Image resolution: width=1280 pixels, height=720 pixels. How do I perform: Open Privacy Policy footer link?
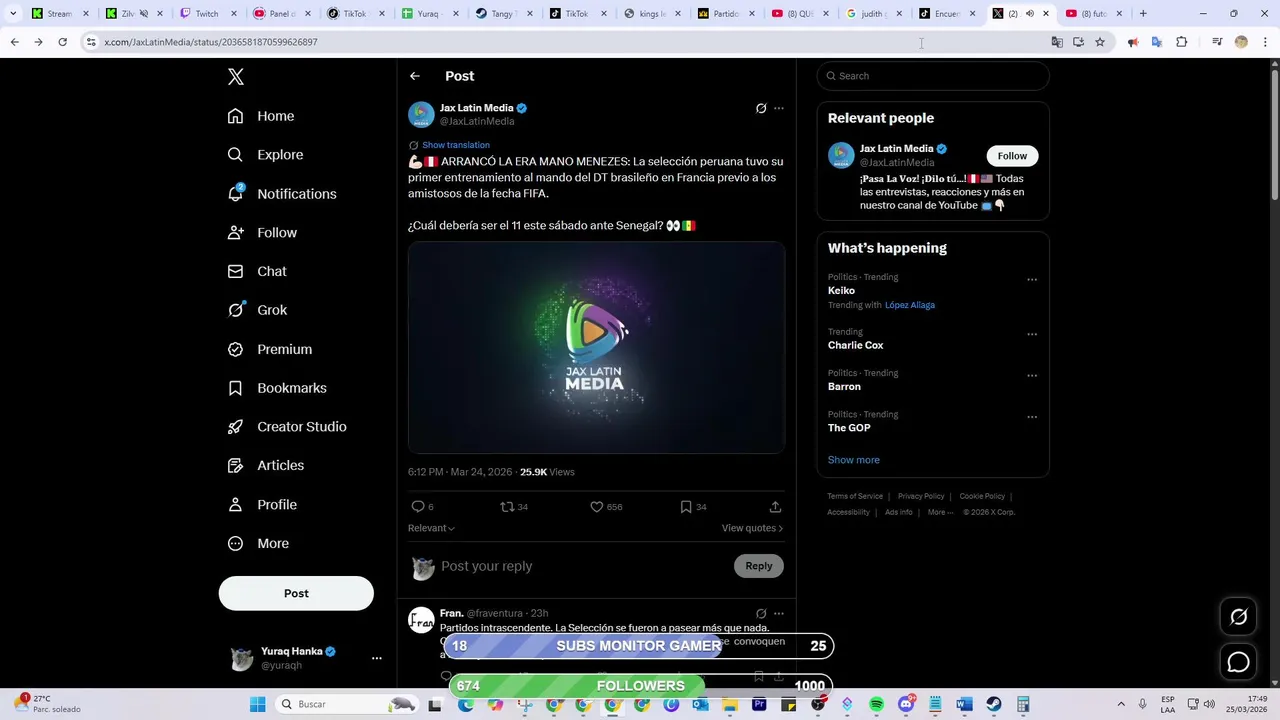click(921, 496)
